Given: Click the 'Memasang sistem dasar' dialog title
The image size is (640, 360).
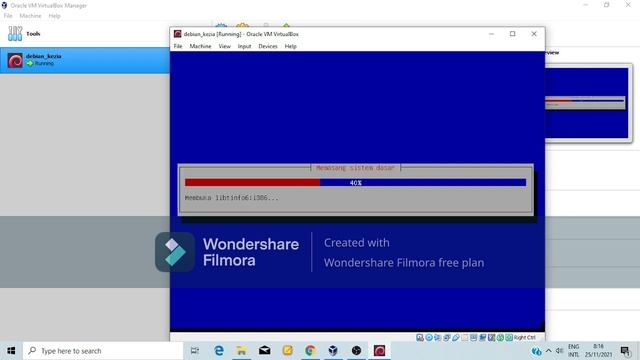Looking at the screenshot, I should click(356, 168).
